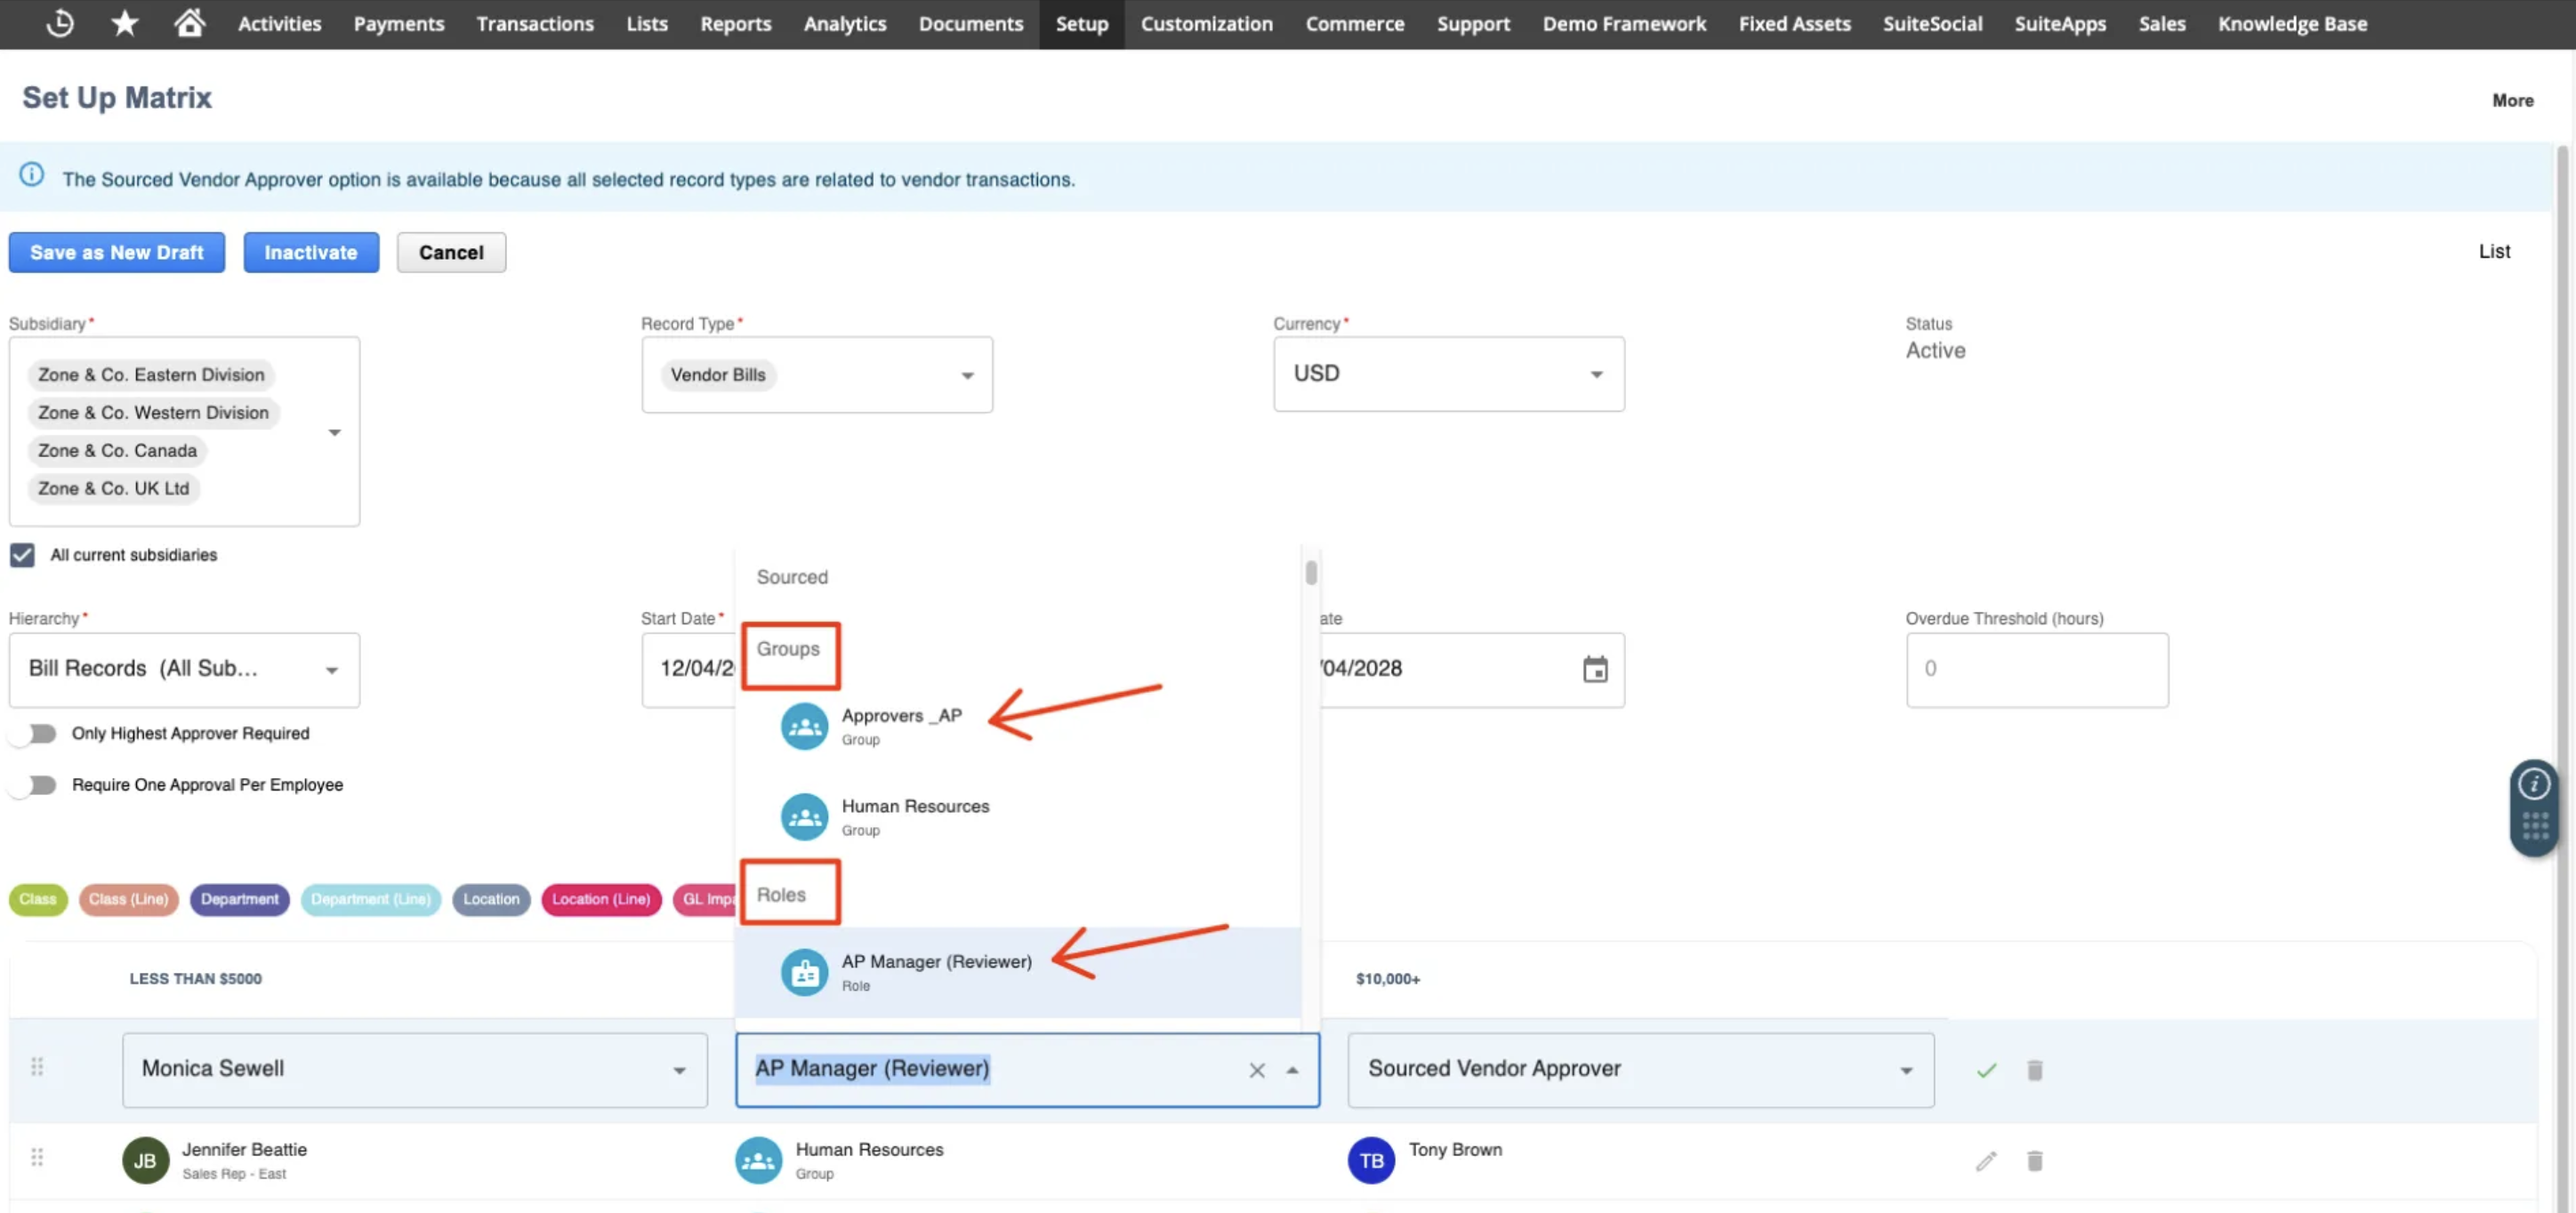Open the Customization menu
This screenshot has height=1213, width=2576.
pos(1206,23)
